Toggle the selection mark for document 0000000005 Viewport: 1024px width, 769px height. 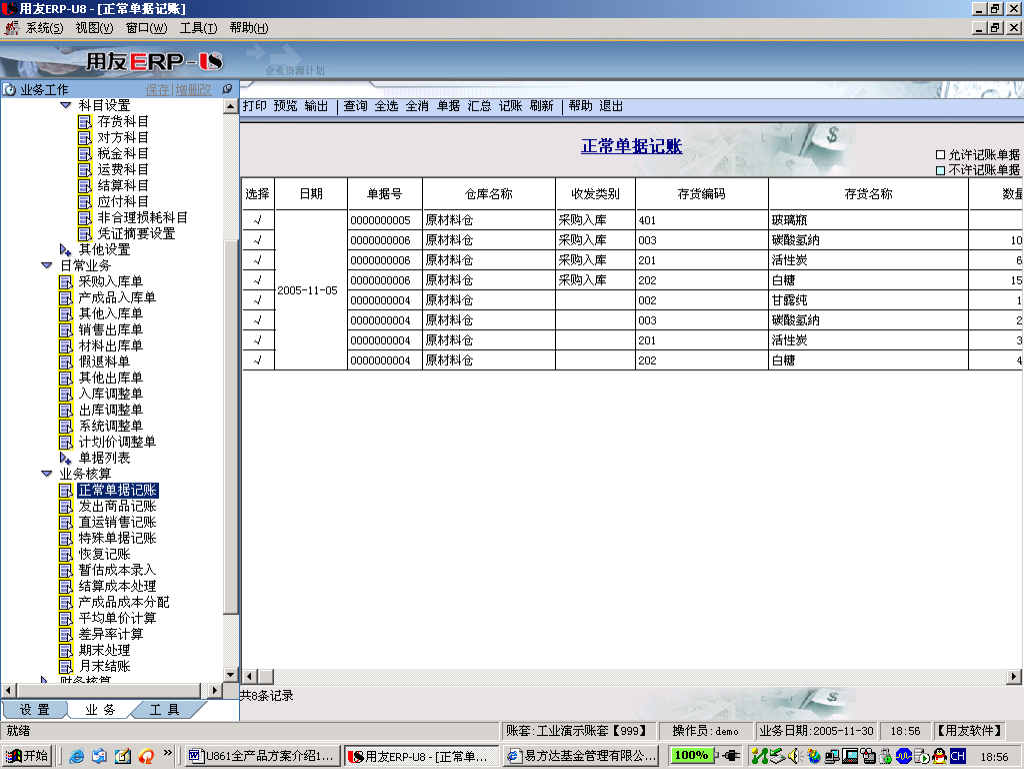[x=257, y=220]
